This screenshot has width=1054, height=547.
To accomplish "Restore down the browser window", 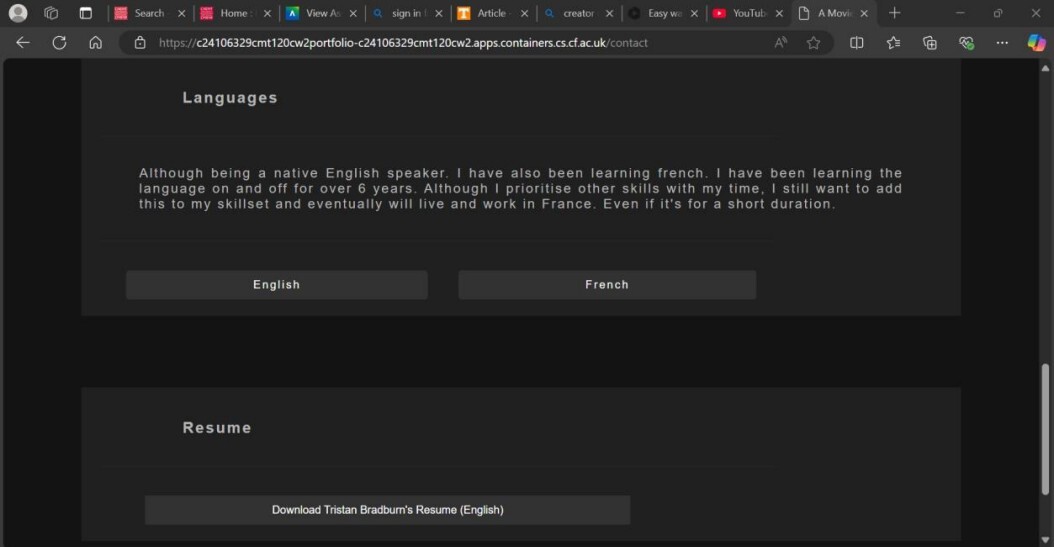I will pos(998,13).
